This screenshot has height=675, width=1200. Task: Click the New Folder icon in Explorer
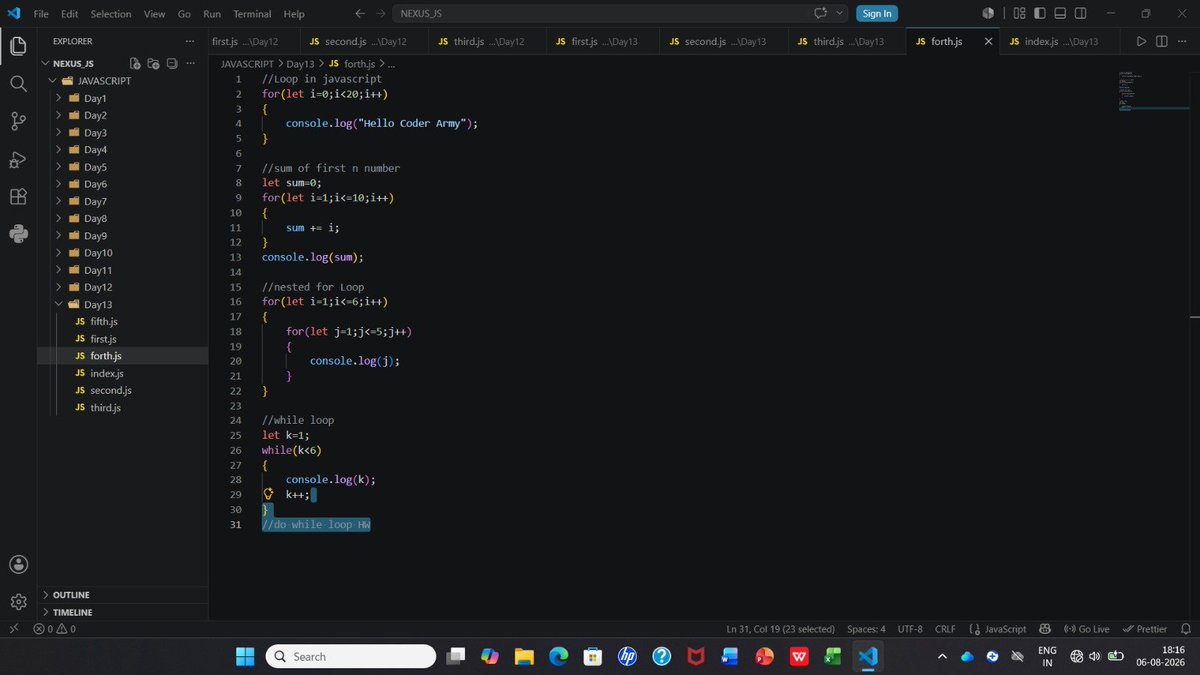coord(154,63)
